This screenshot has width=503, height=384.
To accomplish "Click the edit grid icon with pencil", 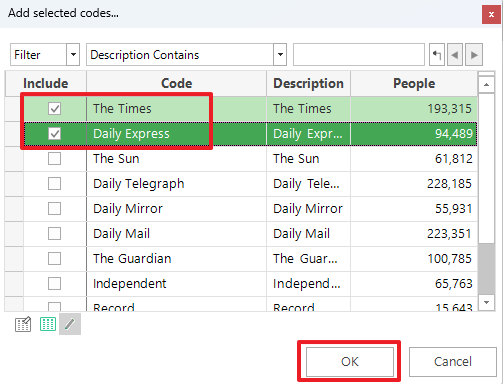I will (x=23, y=324).
